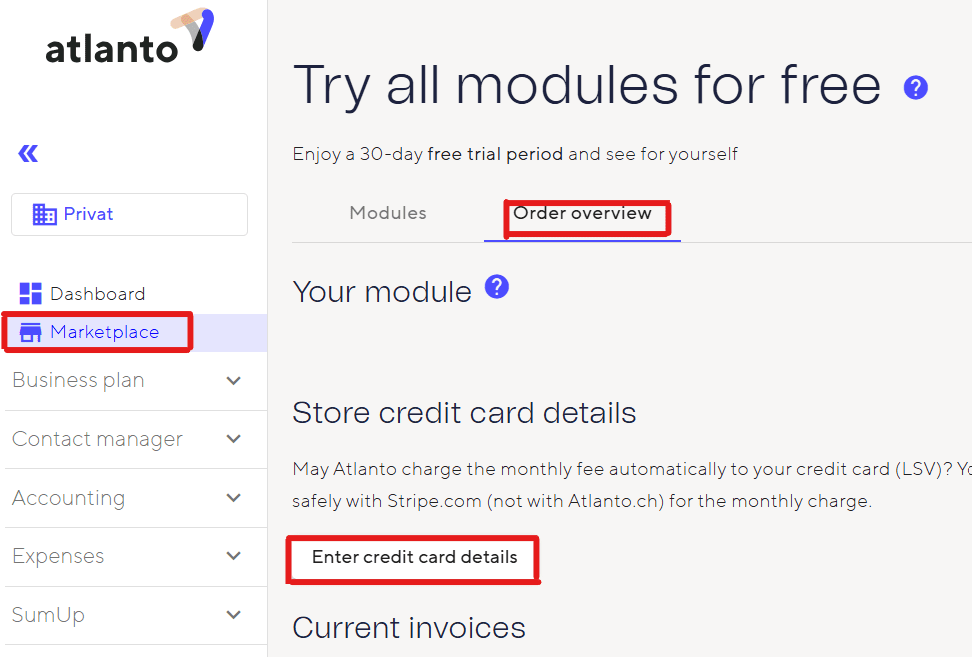The height and width of the screenshot is (657, 972).
Task: Open help icon beside Your module
Action: [x=497, y=288]
